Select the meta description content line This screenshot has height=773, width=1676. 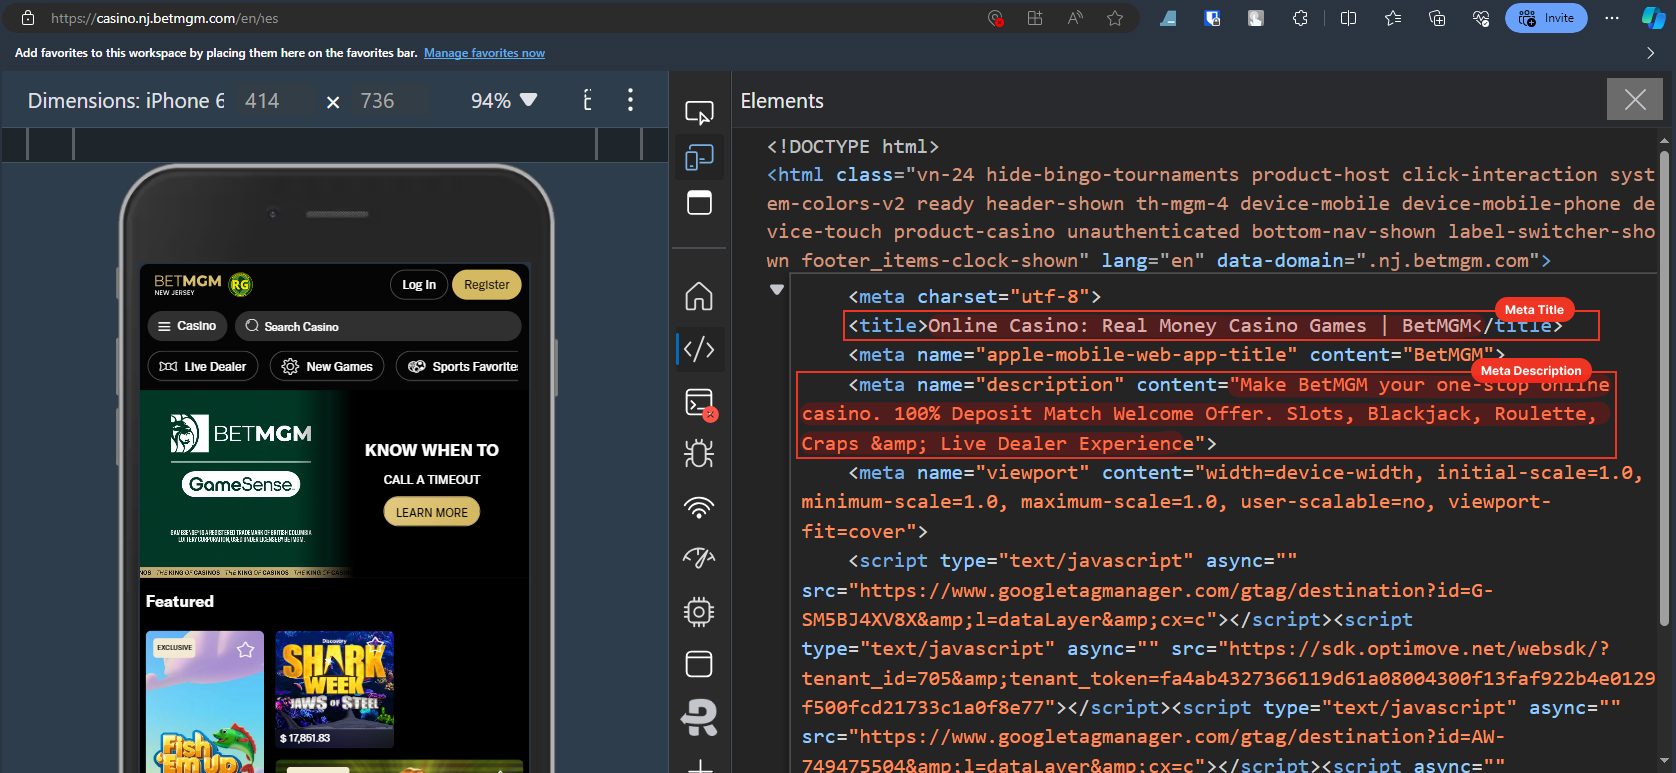click(x=1205, y=414)
